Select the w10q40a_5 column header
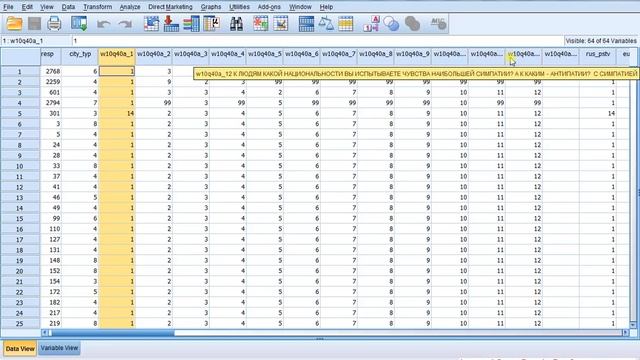Image resolution: width=640 pixels, height=360 pixels. coord(265,57)
